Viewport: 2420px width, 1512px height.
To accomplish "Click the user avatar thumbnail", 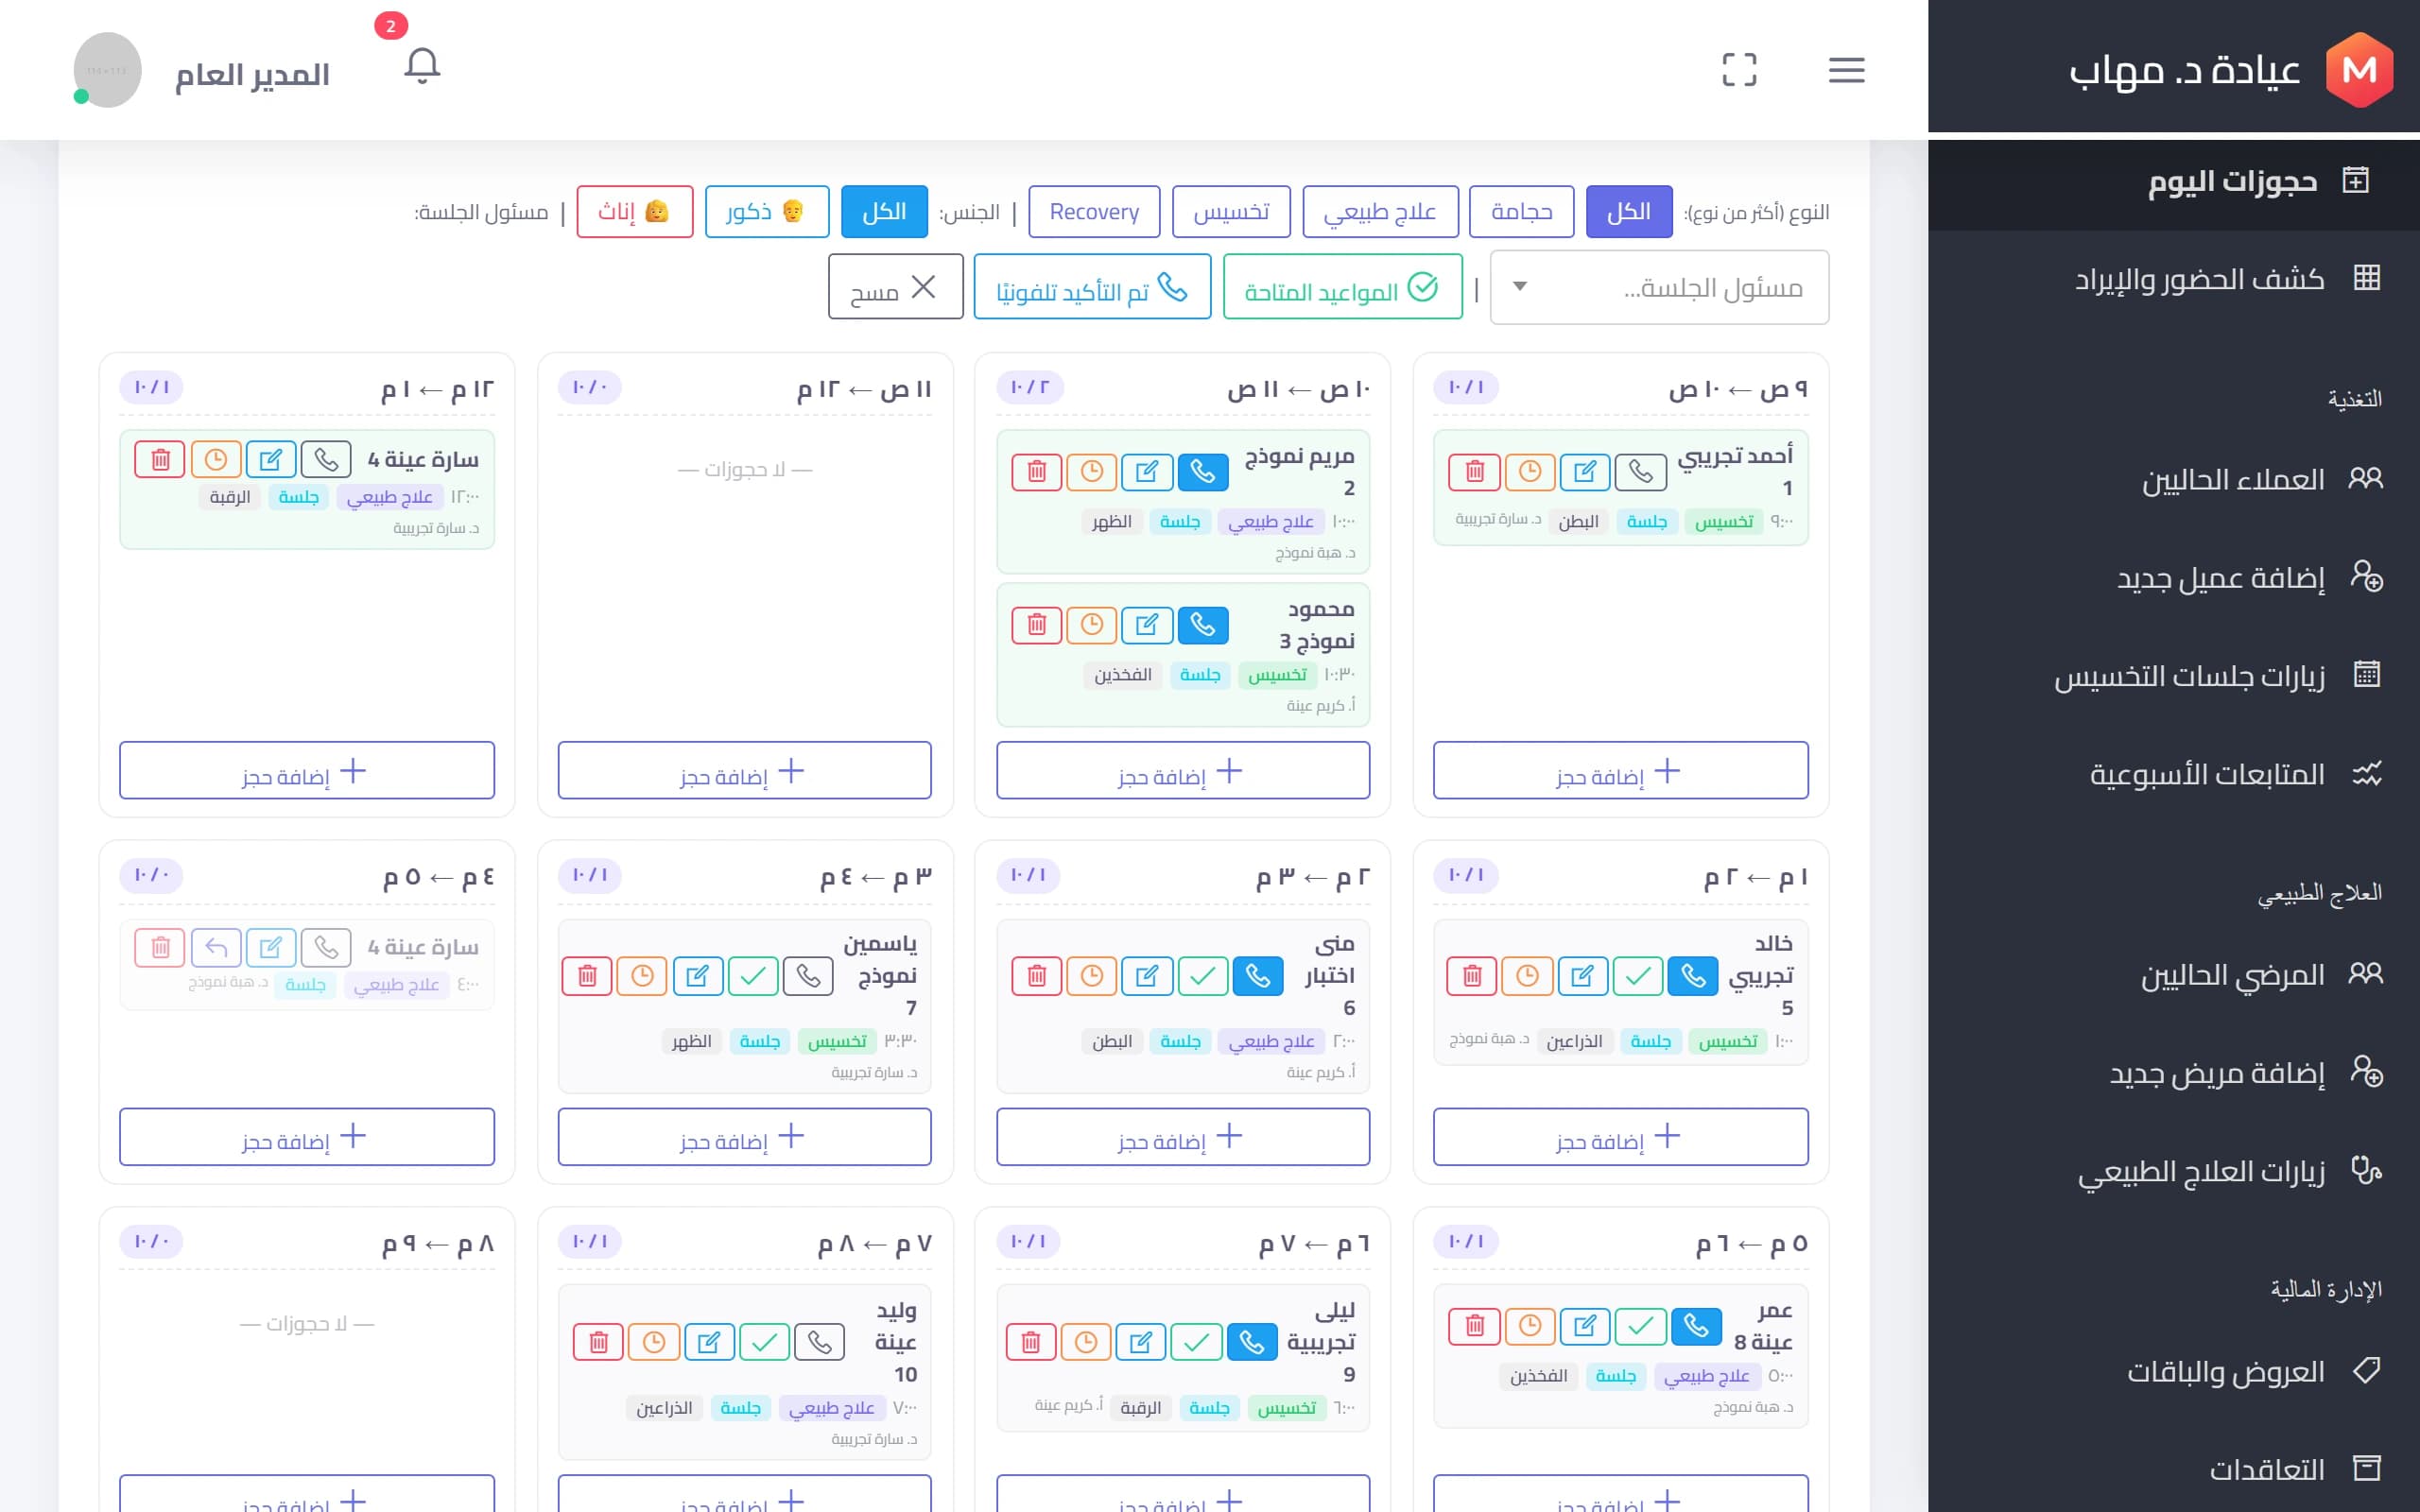I will 107,70.
